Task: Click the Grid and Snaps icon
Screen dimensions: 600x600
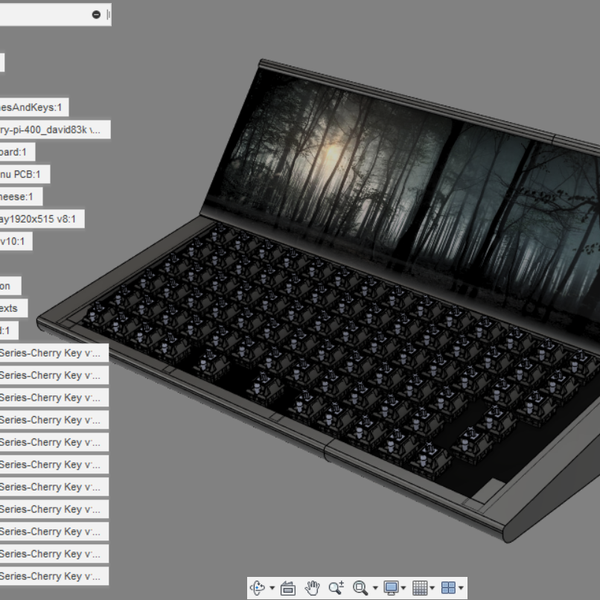Action: click(x=420, y=588)
